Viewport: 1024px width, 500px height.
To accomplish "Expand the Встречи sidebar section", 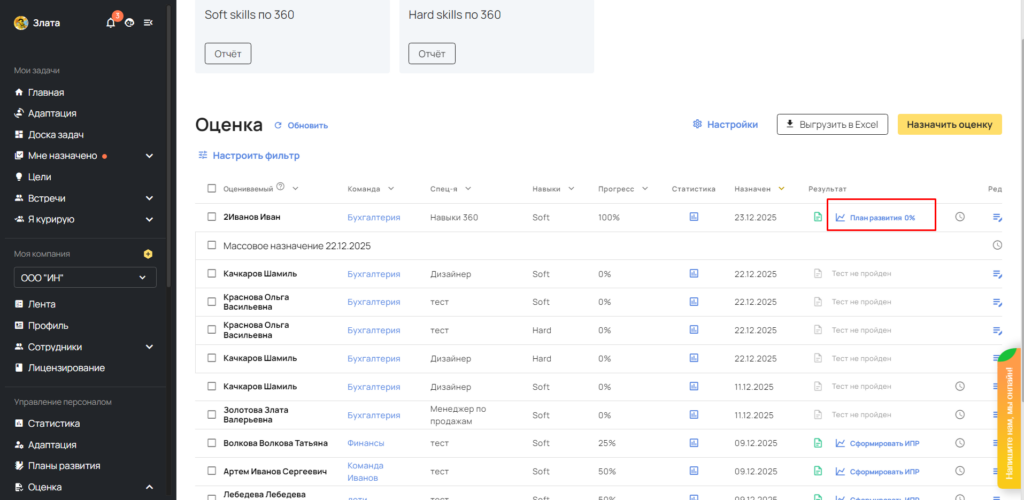I will click(x=149, y=198).
